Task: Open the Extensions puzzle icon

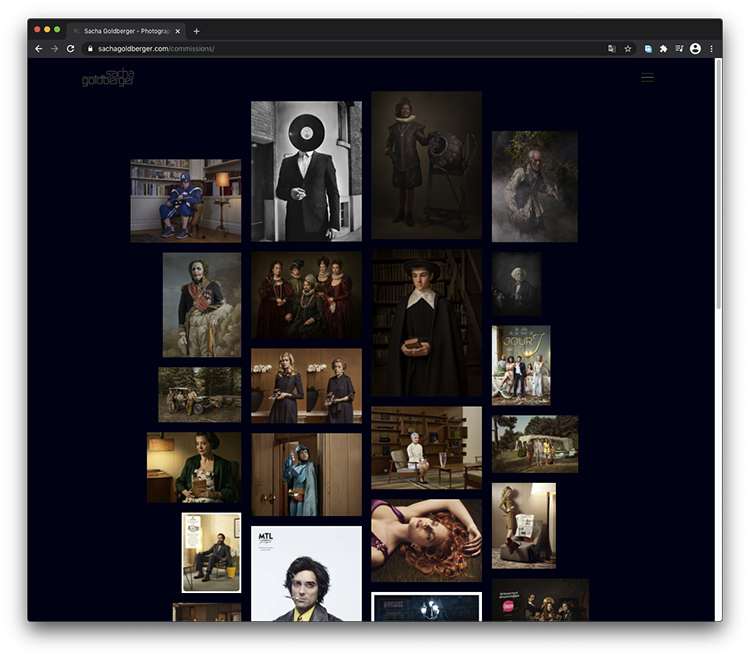Action: (663, 48)
